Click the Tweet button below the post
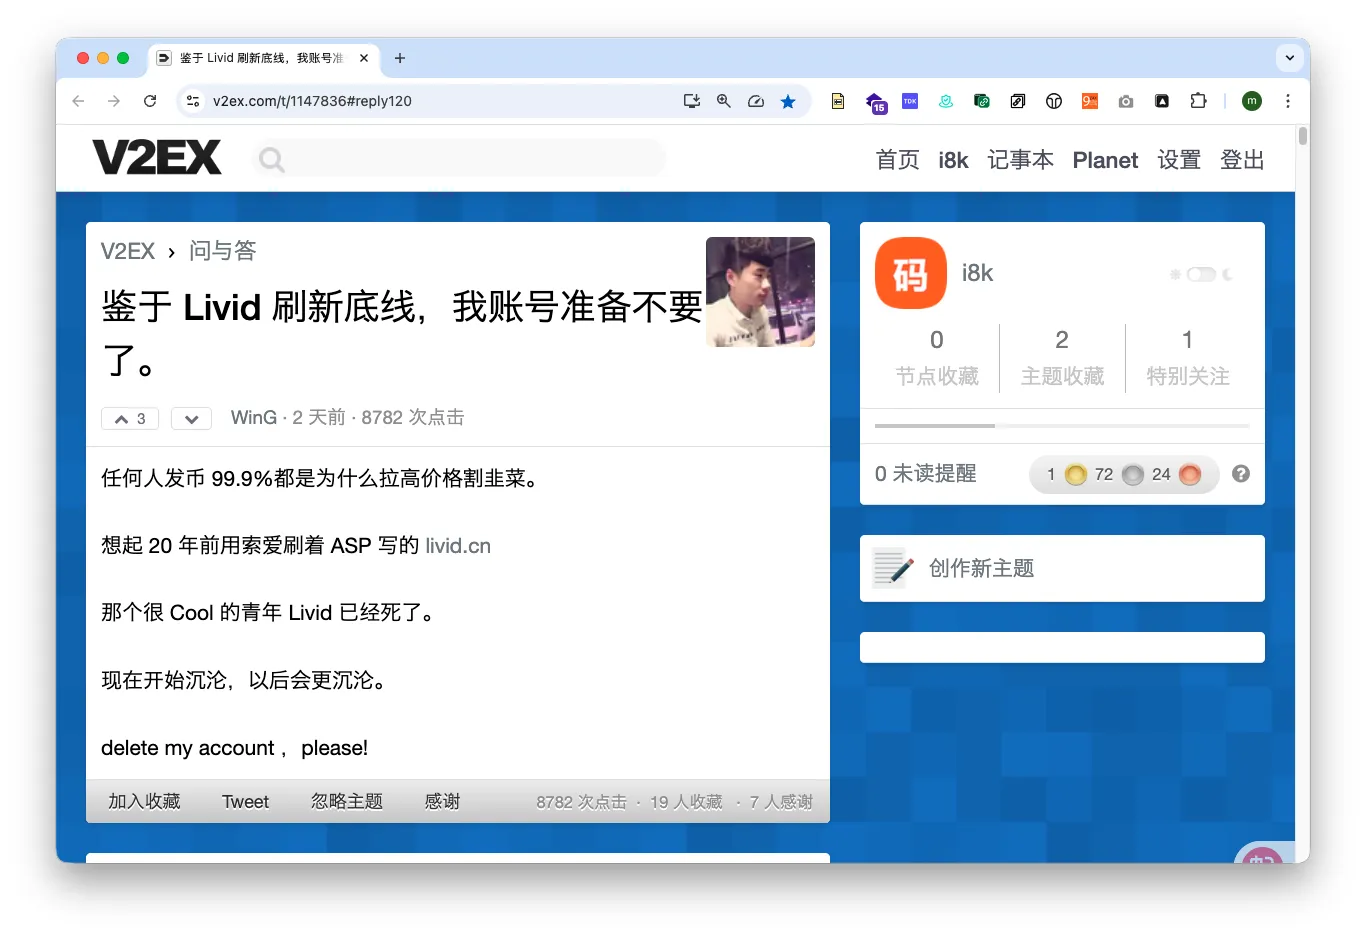The height and width of the screenshot is (937, 1366). 245,801
